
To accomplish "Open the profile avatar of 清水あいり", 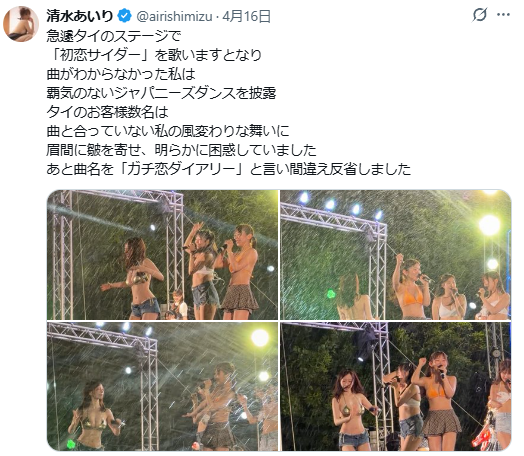I will 21,24.
